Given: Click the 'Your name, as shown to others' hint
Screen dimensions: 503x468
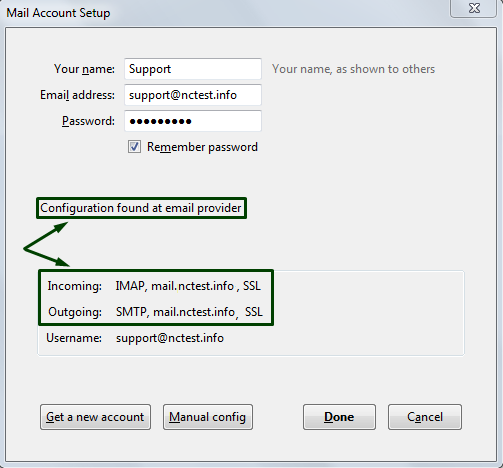Looking at the screenshot, I should coord(353,69).
